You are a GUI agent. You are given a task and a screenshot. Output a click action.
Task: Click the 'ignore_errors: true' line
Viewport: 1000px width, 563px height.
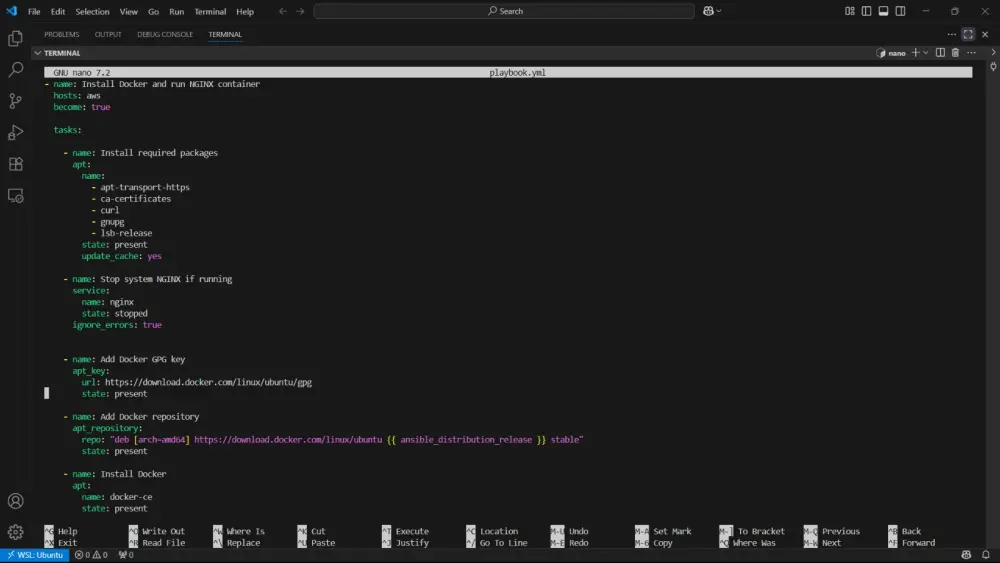point(117,325)
